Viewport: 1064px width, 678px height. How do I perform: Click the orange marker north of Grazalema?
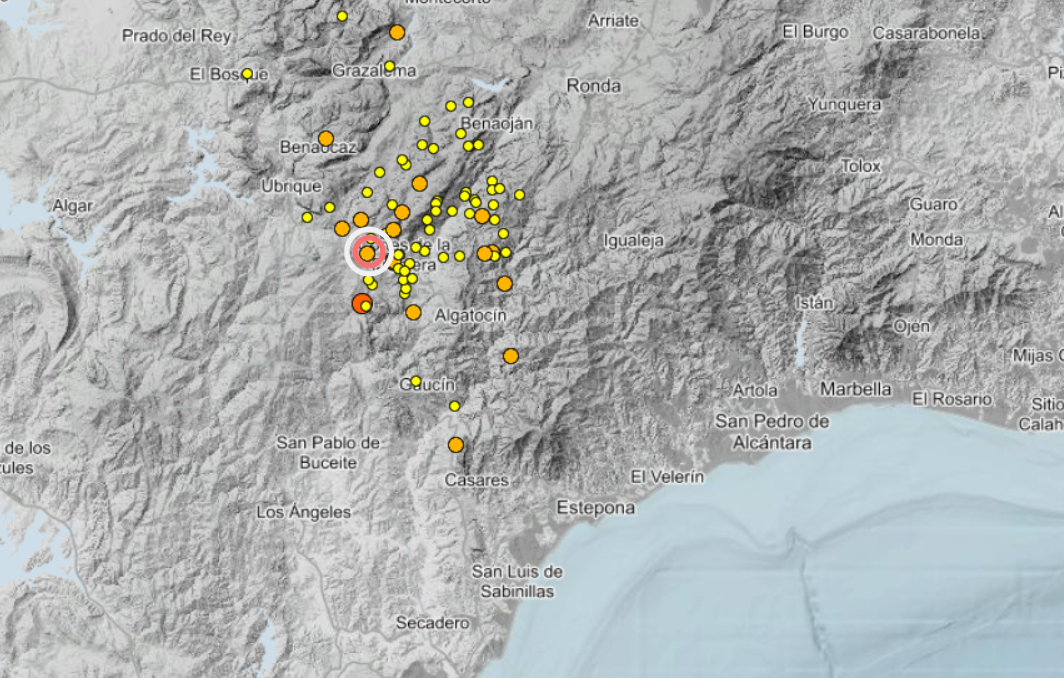[x=397, y=32]
